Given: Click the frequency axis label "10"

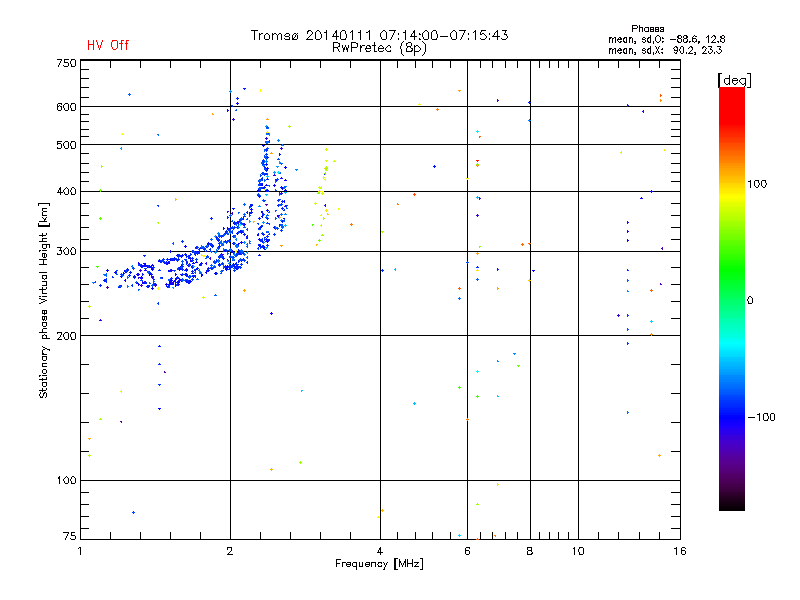Looking at the screenshot, I should click(578, 551).
